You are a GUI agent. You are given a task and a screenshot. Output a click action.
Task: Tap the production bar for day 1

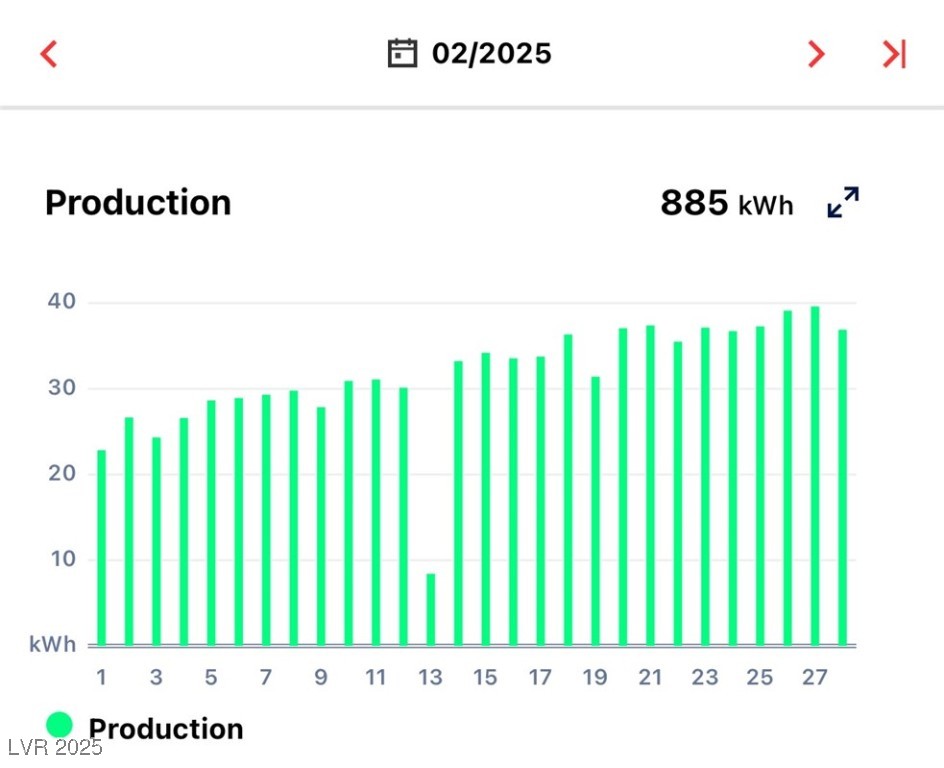pos(101,547)
